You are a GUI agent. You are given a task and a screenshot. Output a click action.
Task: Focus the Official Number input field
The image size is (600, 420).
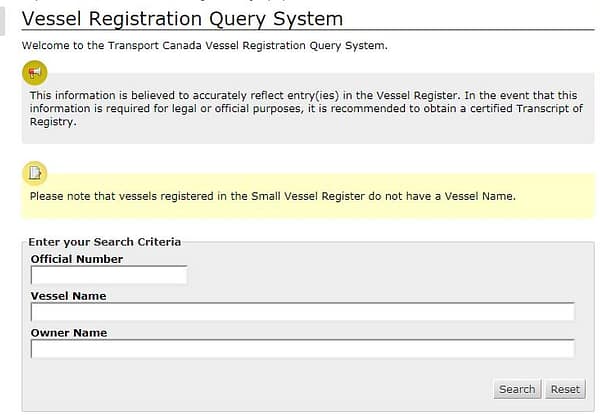tap(109, 275)
